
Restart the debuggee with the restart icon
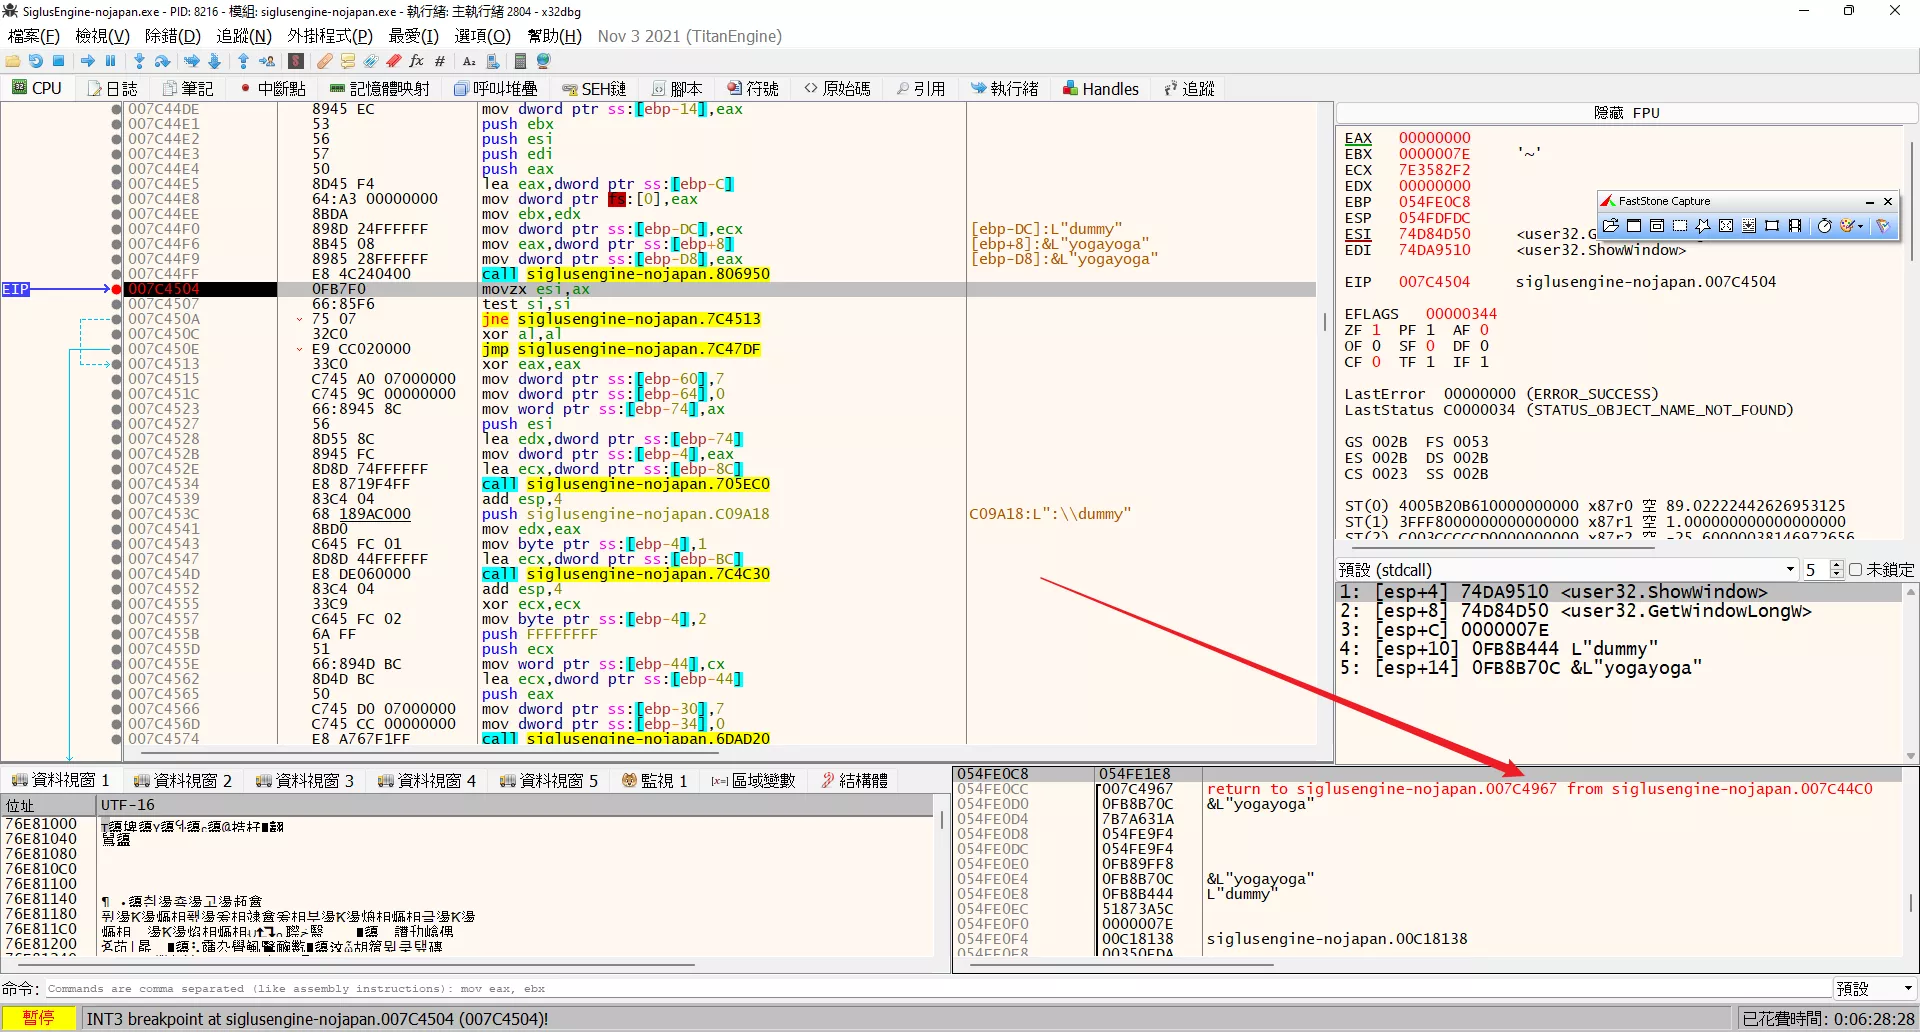(36, 61)
